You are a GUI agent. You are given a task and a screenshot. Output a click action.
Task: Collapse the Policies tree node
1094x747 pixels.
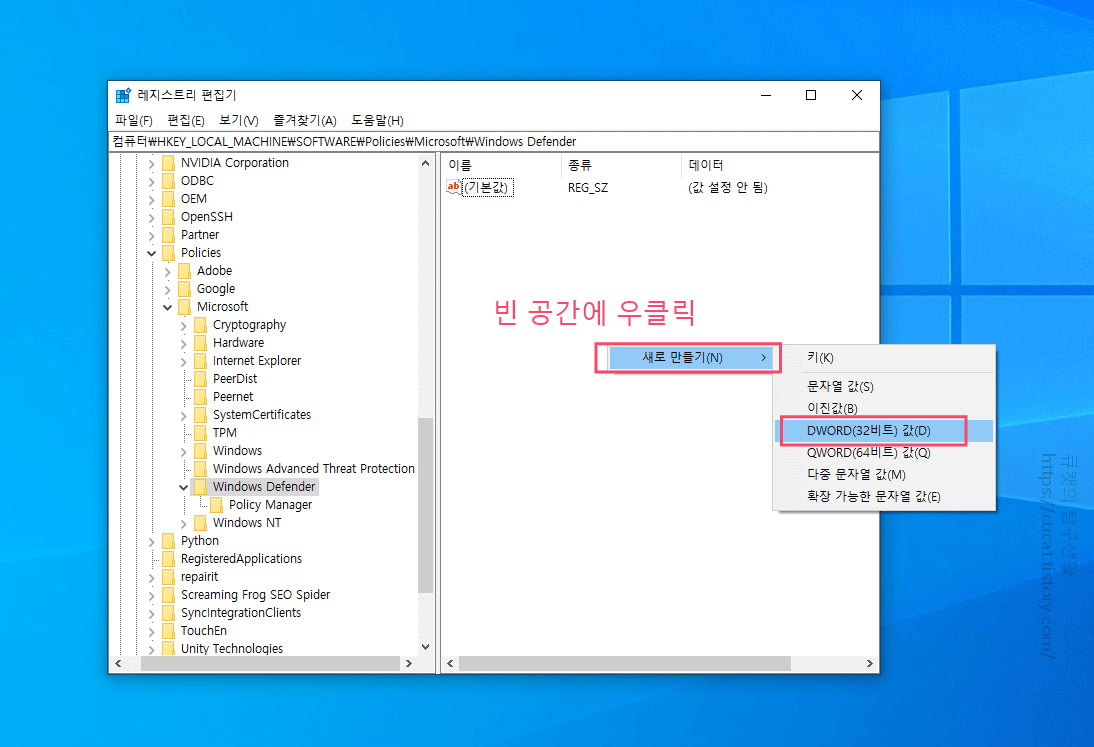151,252
